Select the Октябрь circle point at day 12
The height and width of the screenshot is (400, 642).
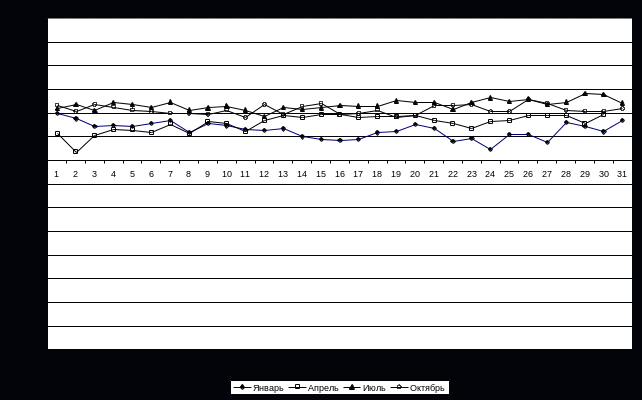pos(264,104)
